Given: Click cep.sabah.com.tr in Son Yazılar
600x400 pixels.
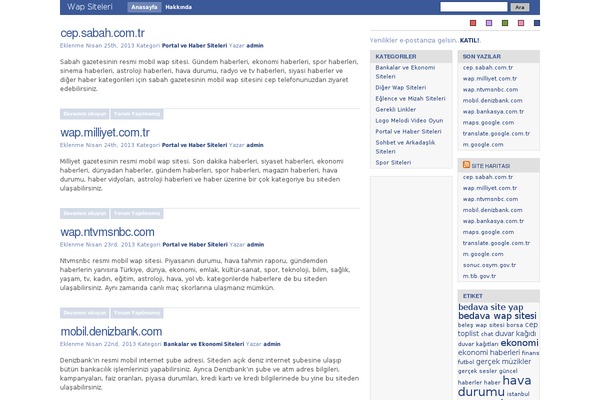Looking at the screenshot, I should (x=488, y=68).
